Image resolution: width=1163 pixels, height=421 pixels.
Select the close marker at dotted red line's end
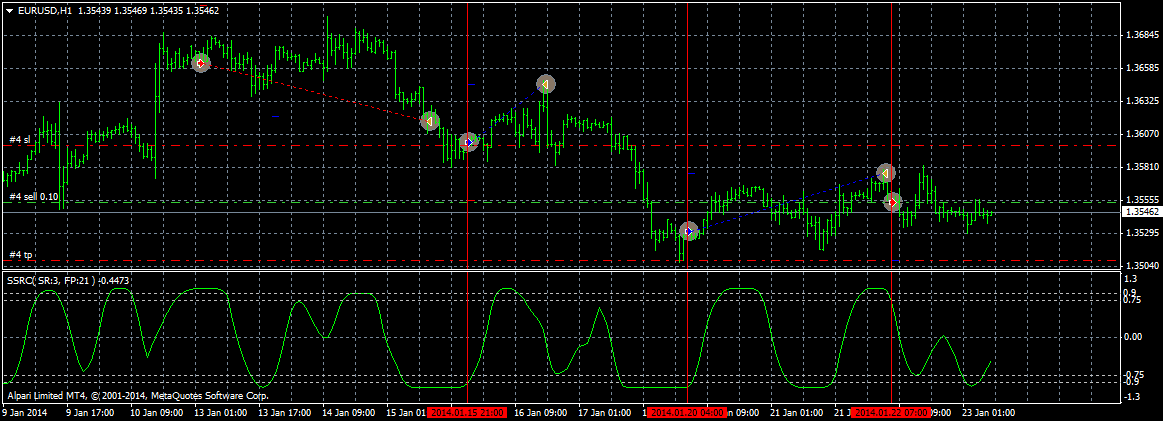(x=430, y=121)
